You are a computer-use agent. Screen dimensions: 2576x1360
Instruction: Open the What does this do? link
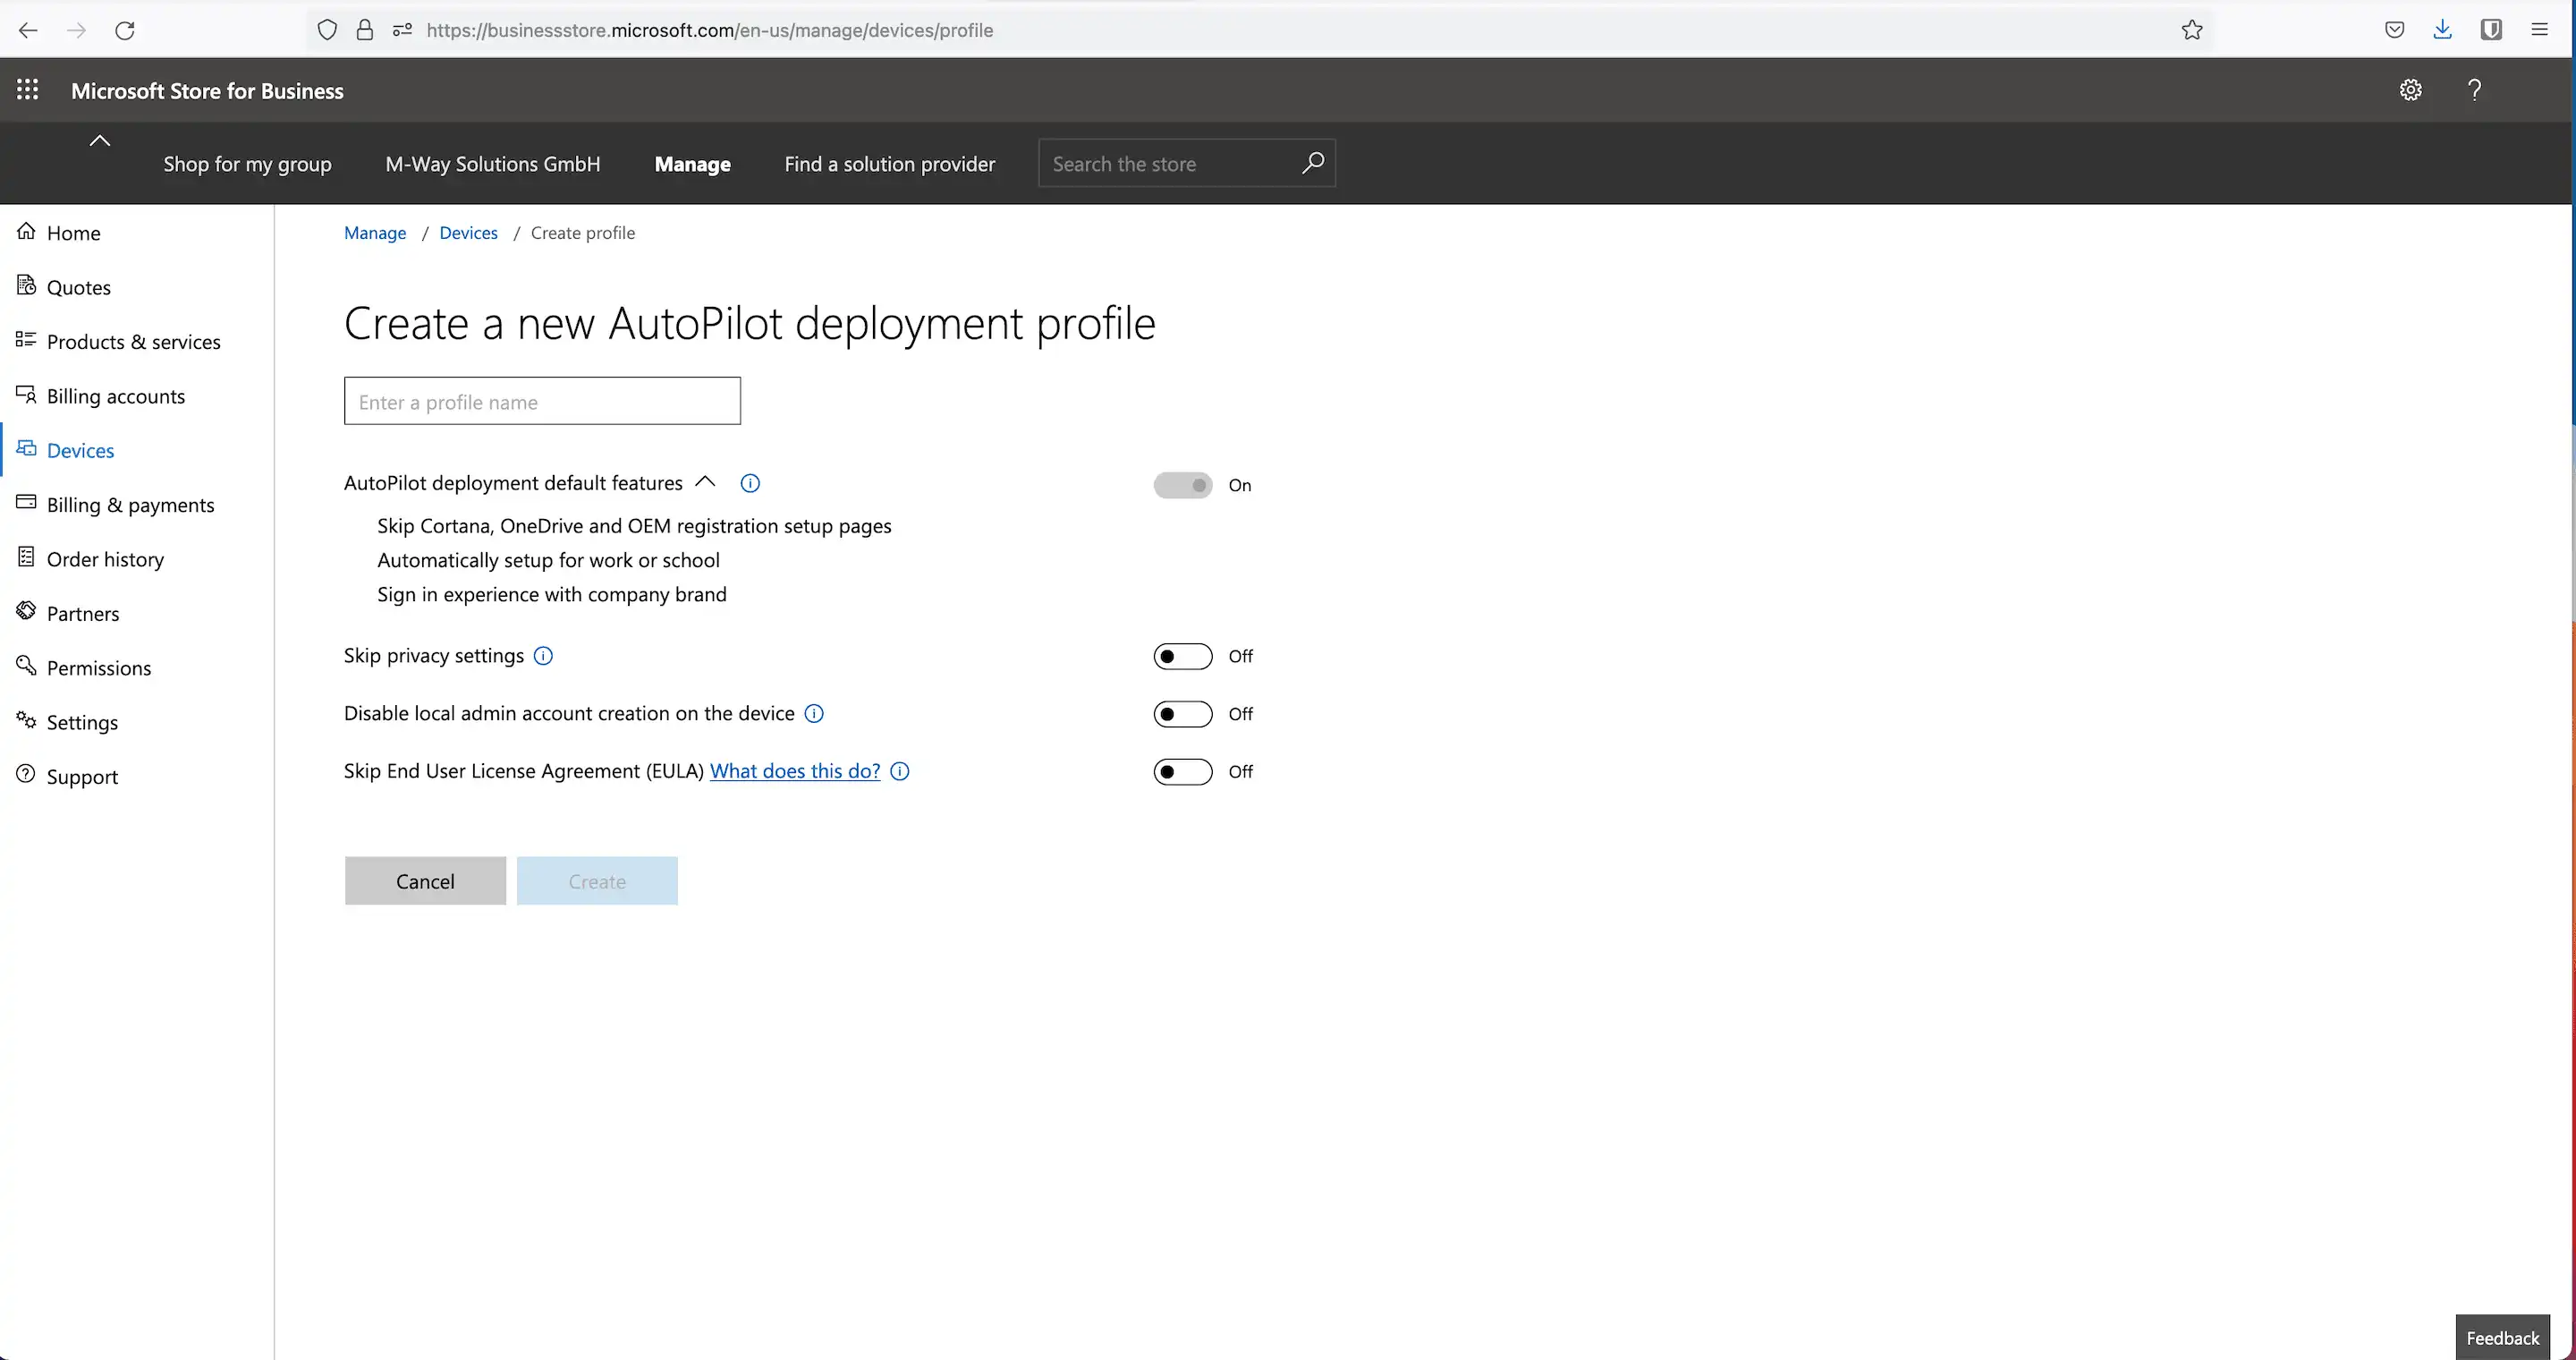[x=795, y=771]
